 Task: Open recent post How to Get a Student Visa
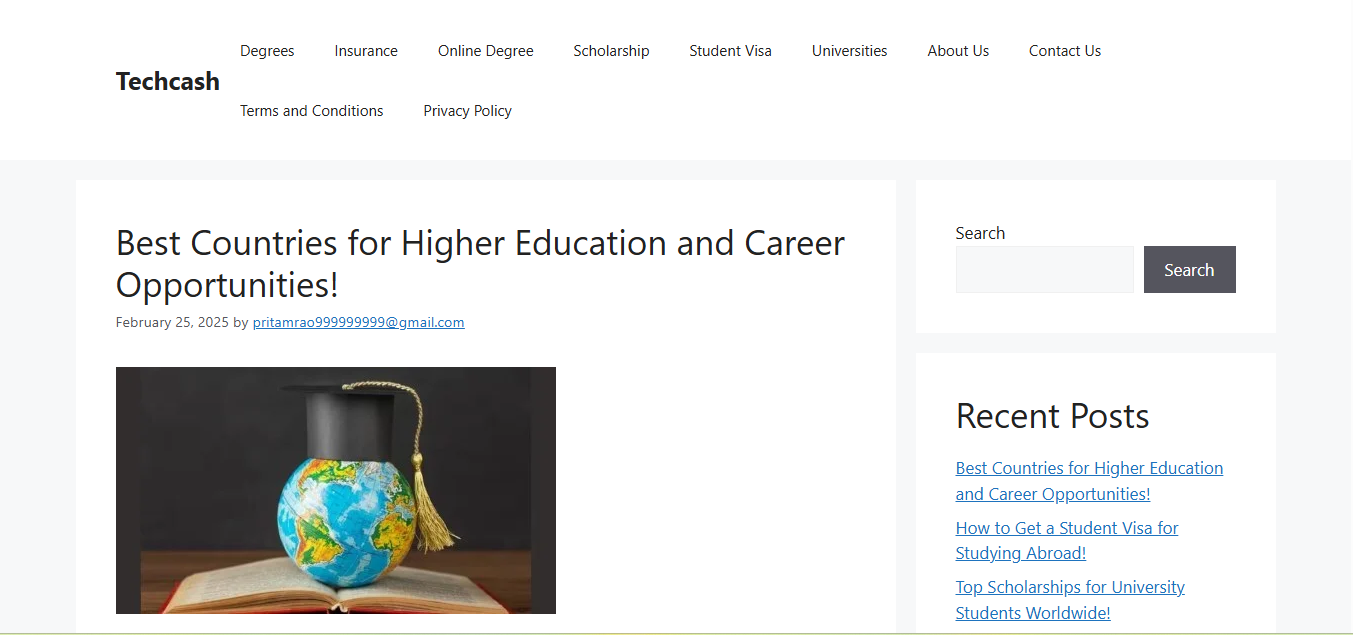coord(1067,540)
